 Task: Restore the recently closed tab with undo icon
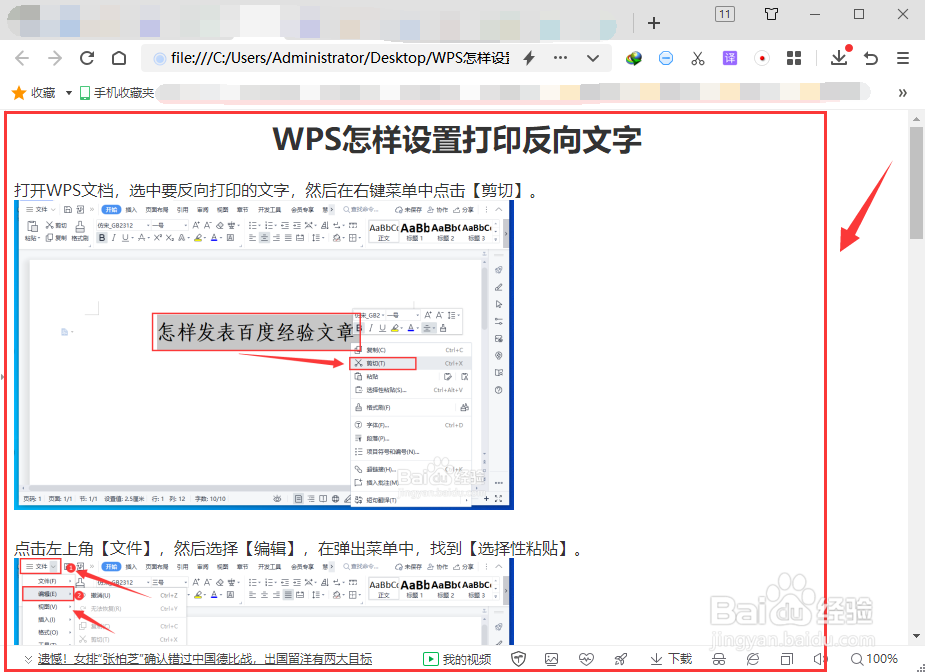pos(871,58)
